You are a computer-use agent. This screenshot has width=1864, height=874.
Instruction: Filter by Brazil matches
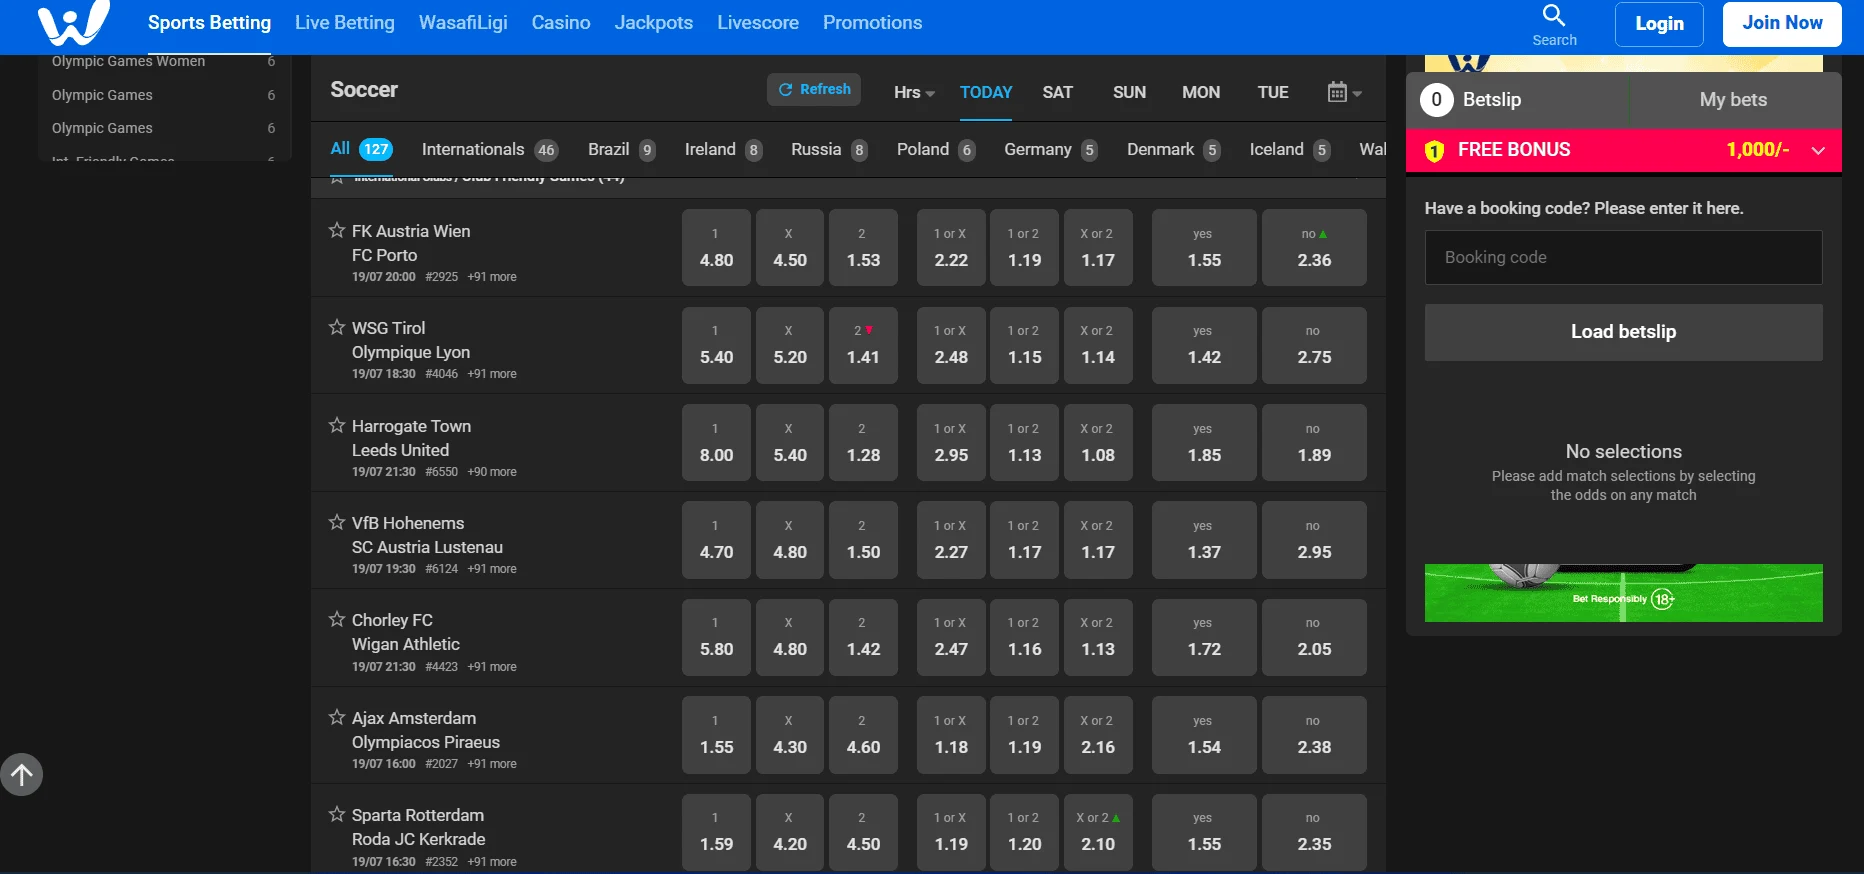click(x=622, y=149)
